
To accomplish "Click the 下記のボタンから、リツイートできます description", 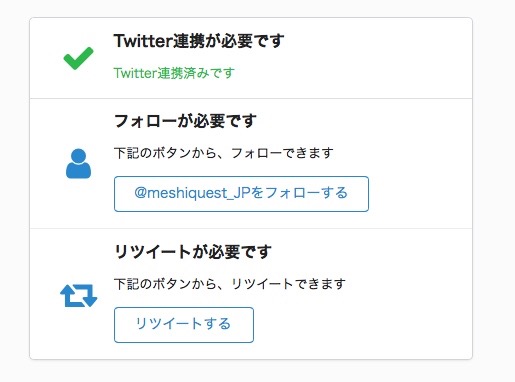I will point(230,284).
